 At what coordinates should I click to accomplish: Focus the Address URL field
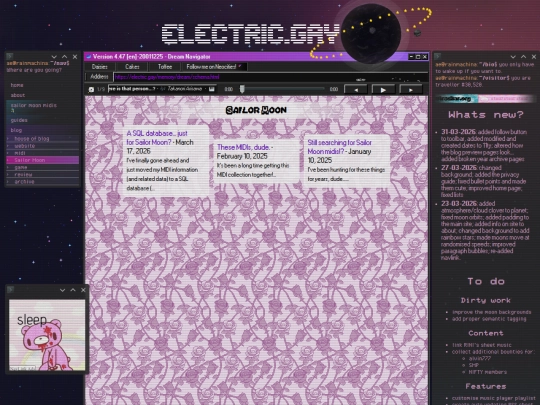(x=270, y=77)
